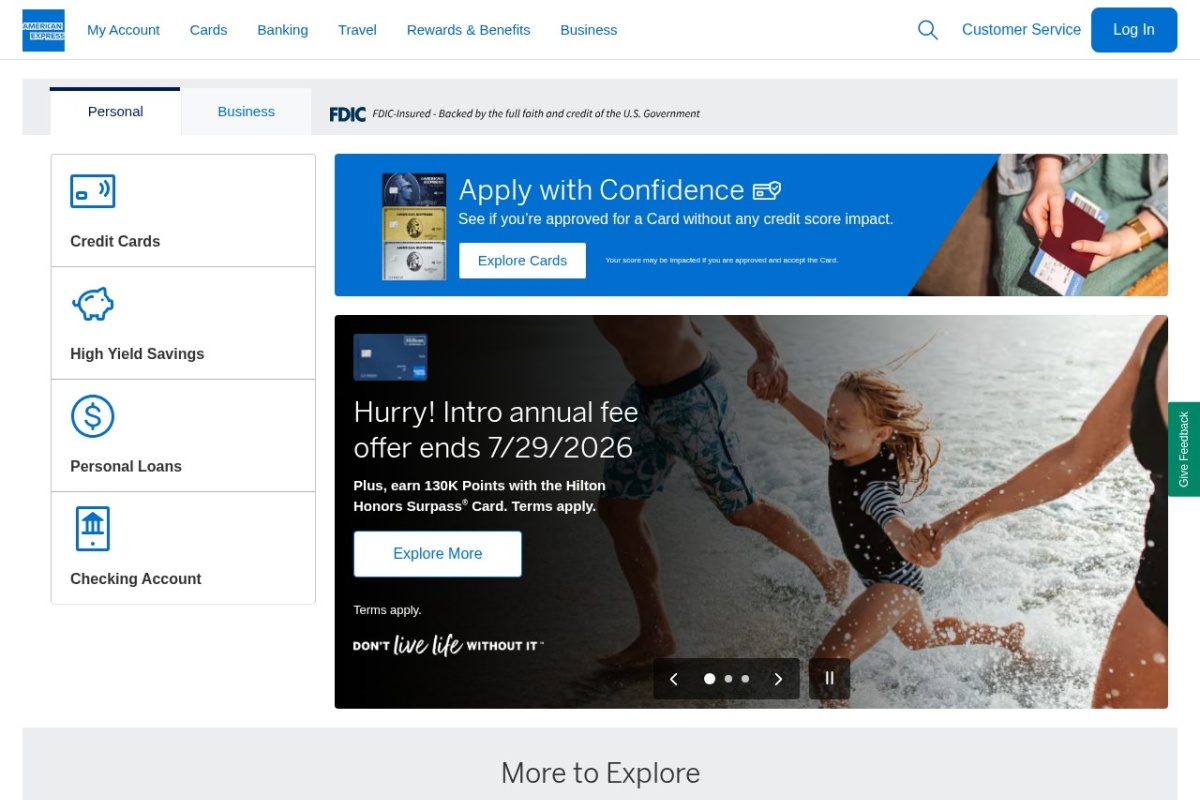Viewport: 1200px width, 800px height.
Task: Click the Explore Cards button
Action: pyautogui.click(x=522, y=260)
